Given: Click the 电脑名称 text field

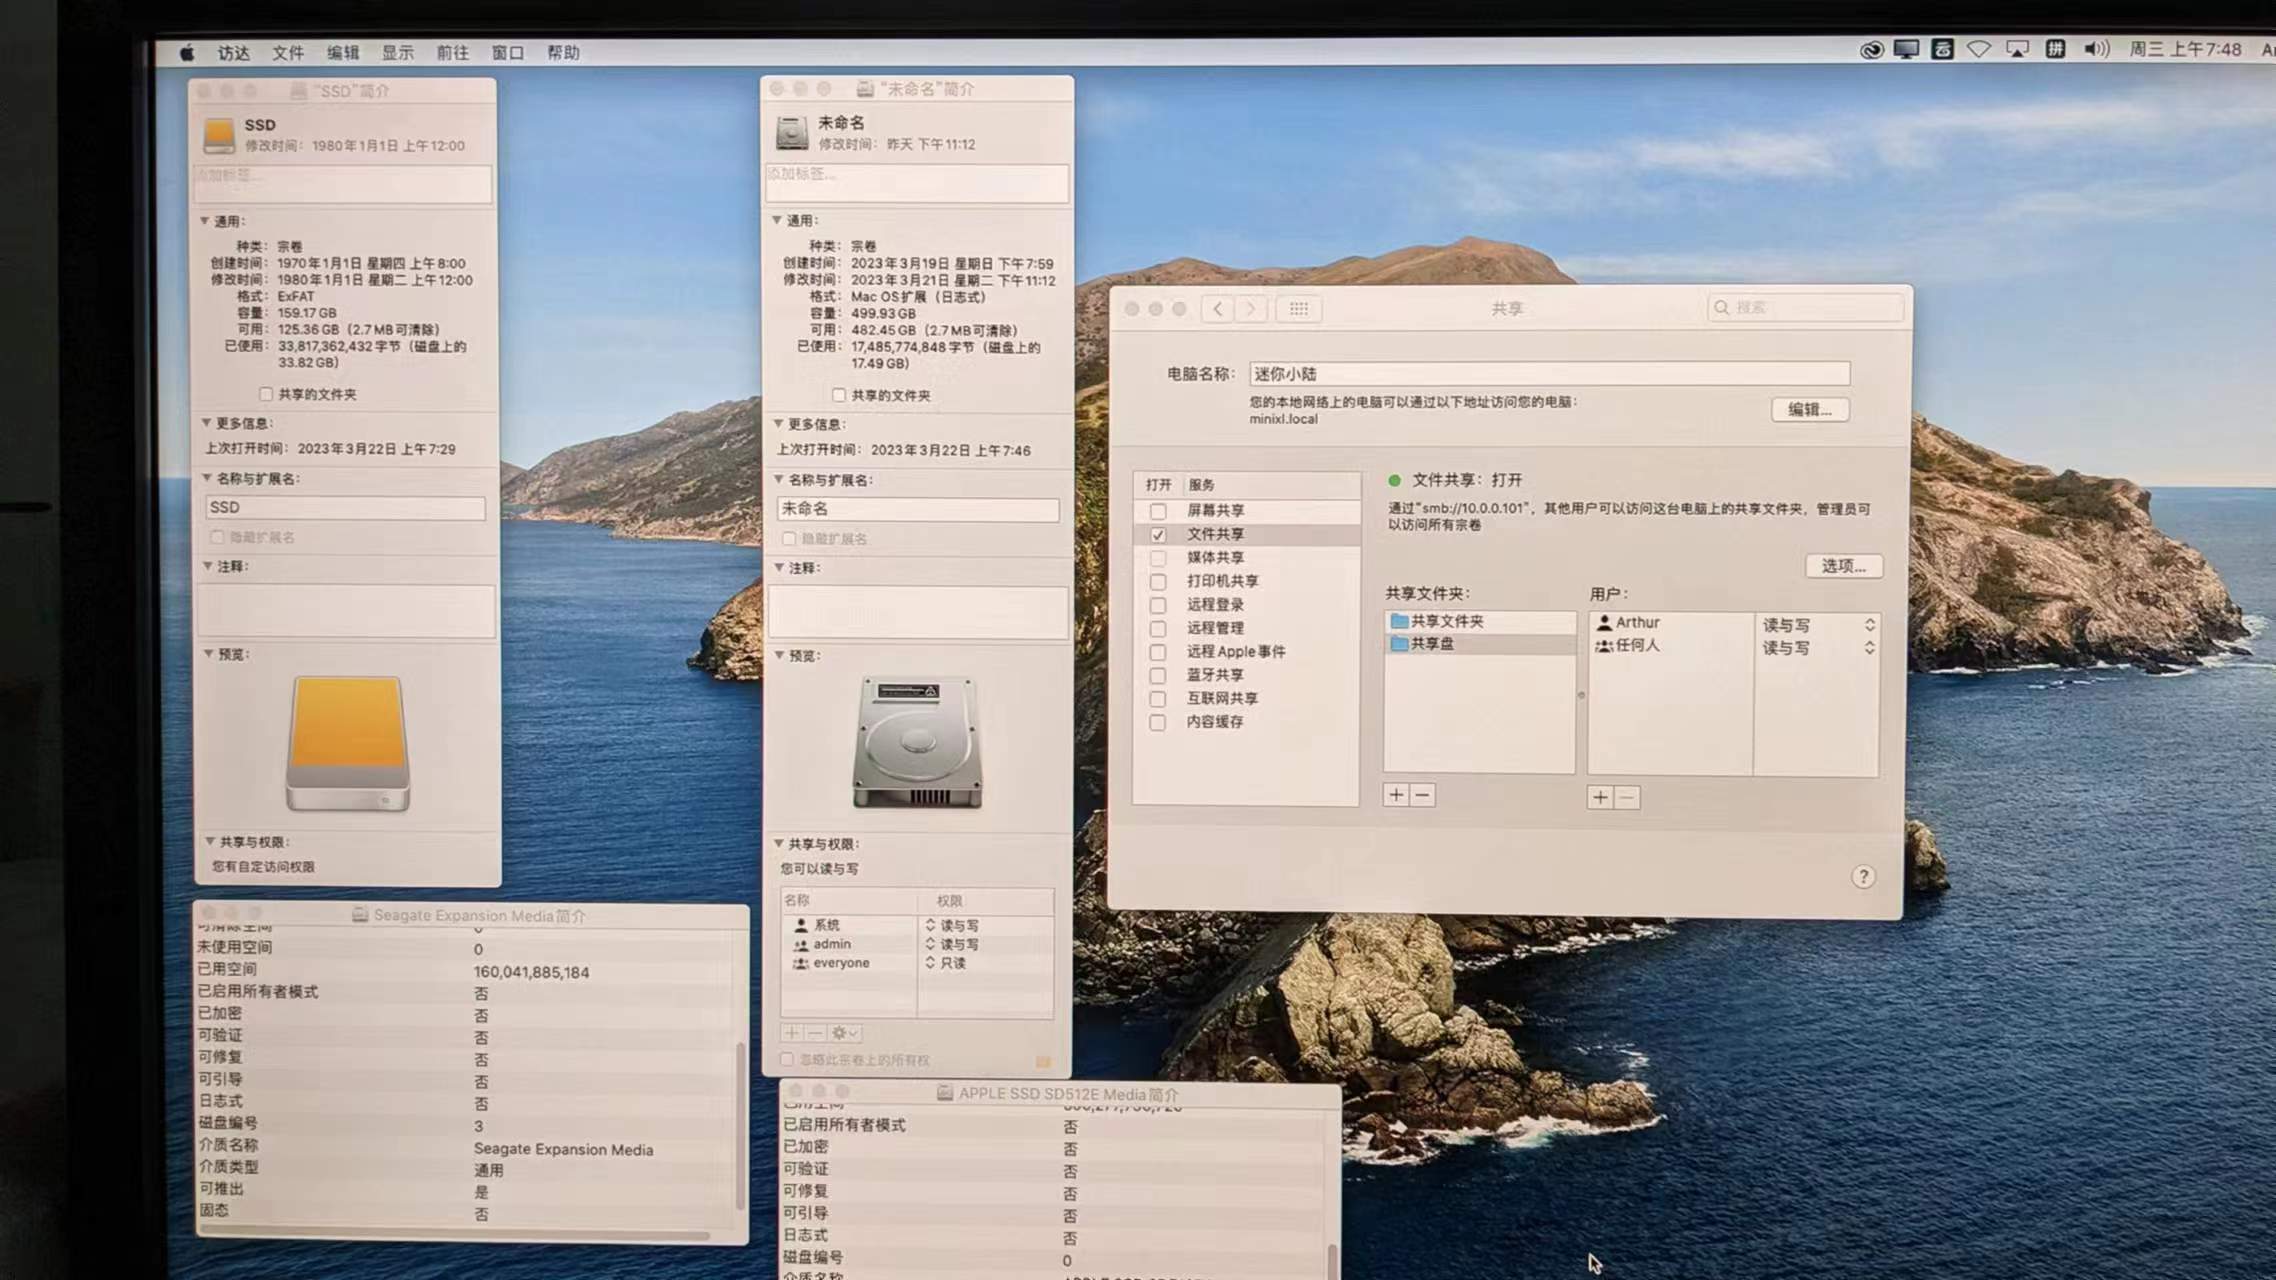Looking at the screenshot, I should click(1548, 374).
